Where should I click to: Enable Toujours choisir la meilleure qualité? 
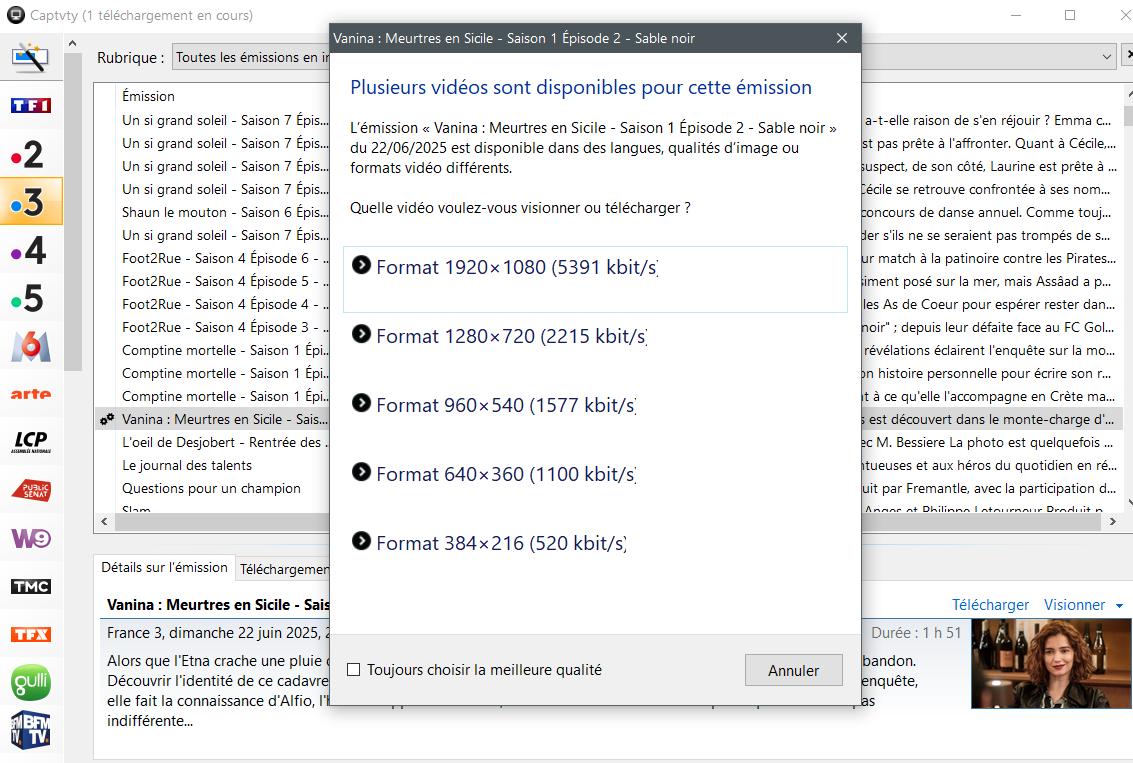coord(354,670)
